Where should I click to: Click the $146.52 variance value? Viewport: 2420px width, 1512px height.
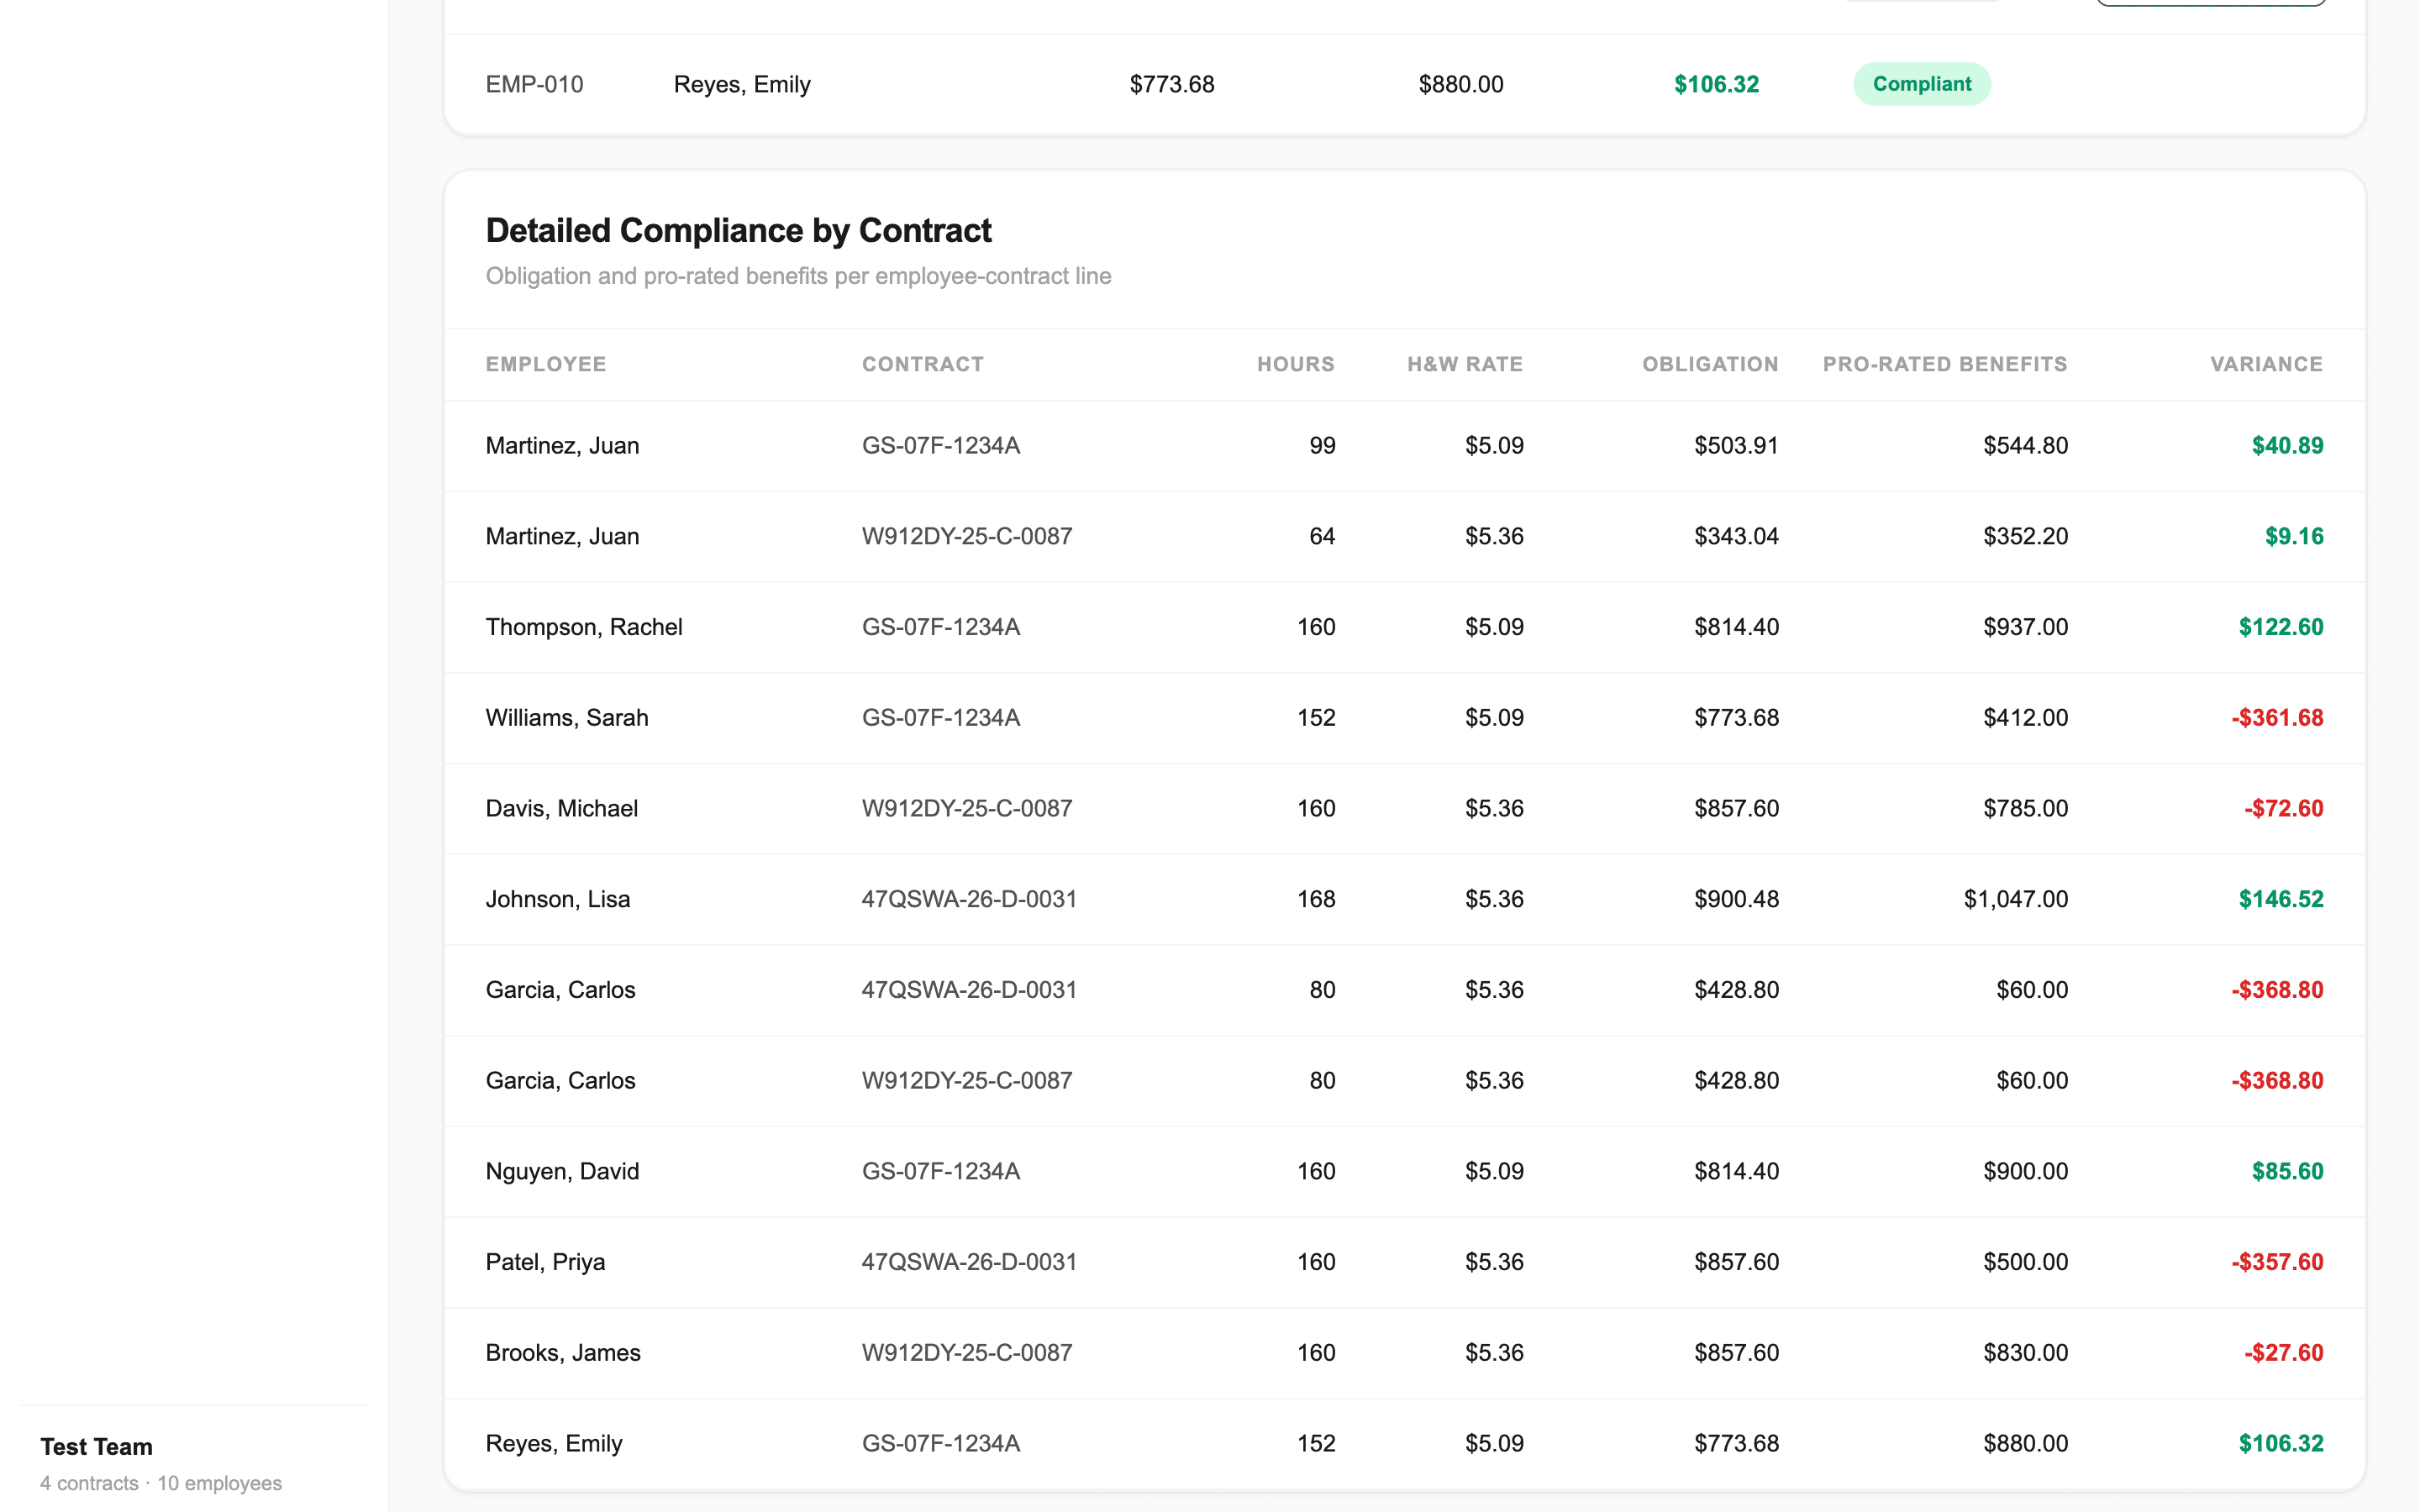pos(2281,900)
